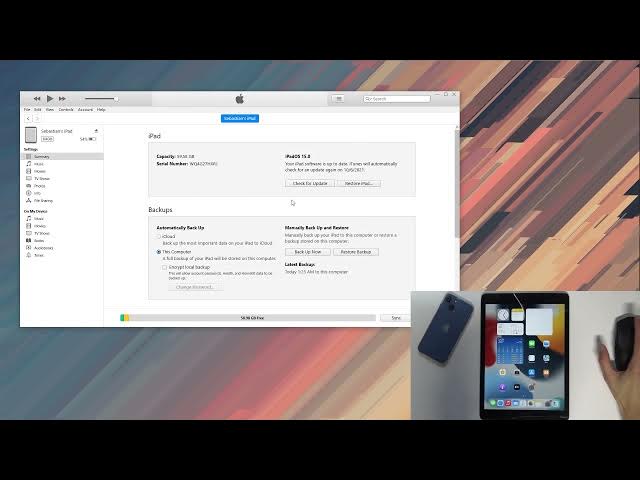Click the iPad device thumbnail in sidebar
The height and width of the screenshot is (480, 640).
[31, 135]
